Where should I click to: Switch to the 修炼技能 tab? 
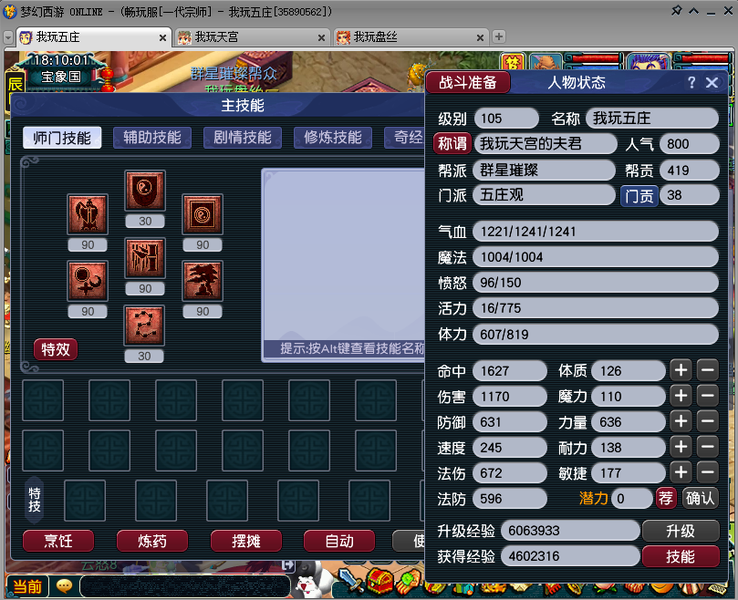click(x=333, y=138)
